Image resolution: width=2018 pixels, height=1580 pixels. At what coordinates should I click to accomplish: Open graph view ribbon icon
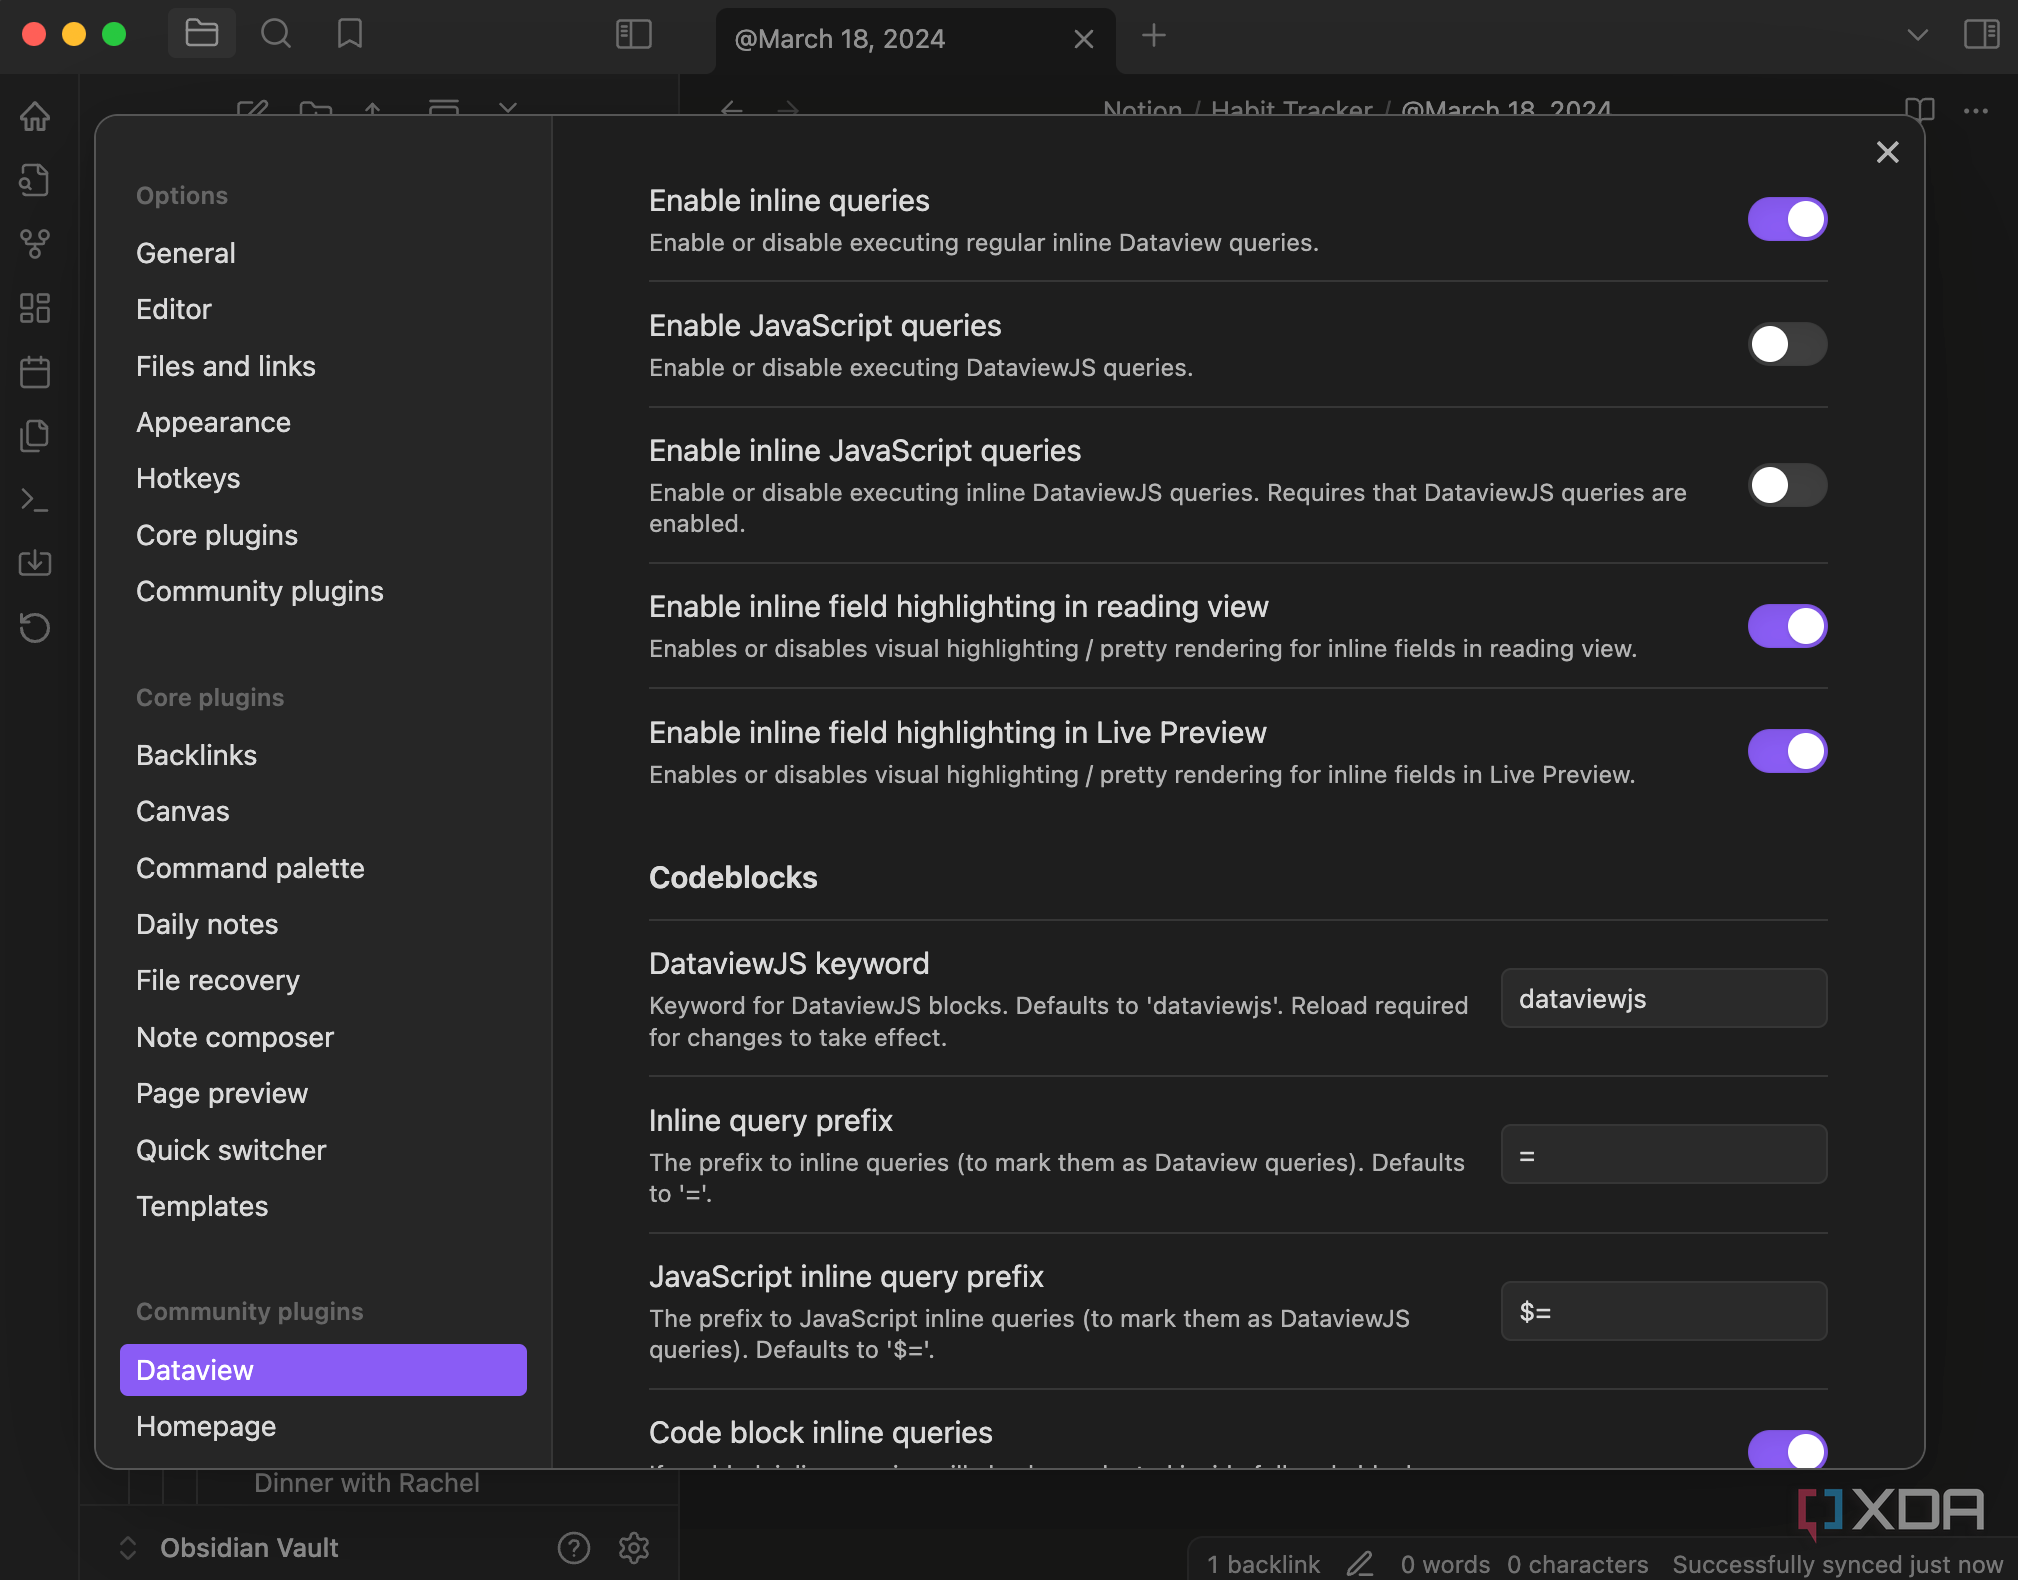35,244
